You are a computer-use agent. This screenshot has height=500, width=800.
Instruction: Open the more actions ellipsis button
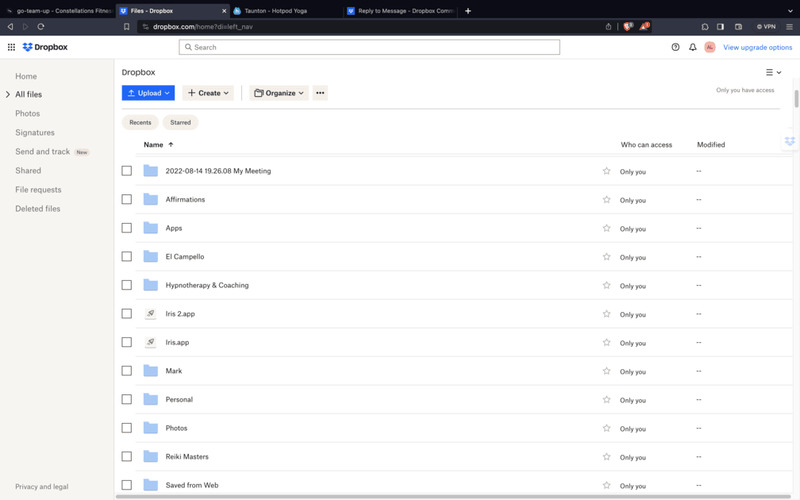pyautogui.click(x=320, y=93)
